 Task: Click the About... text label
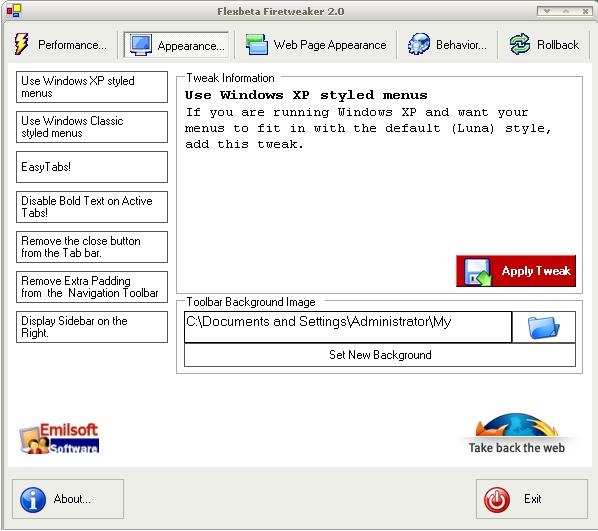click(72, 499)
